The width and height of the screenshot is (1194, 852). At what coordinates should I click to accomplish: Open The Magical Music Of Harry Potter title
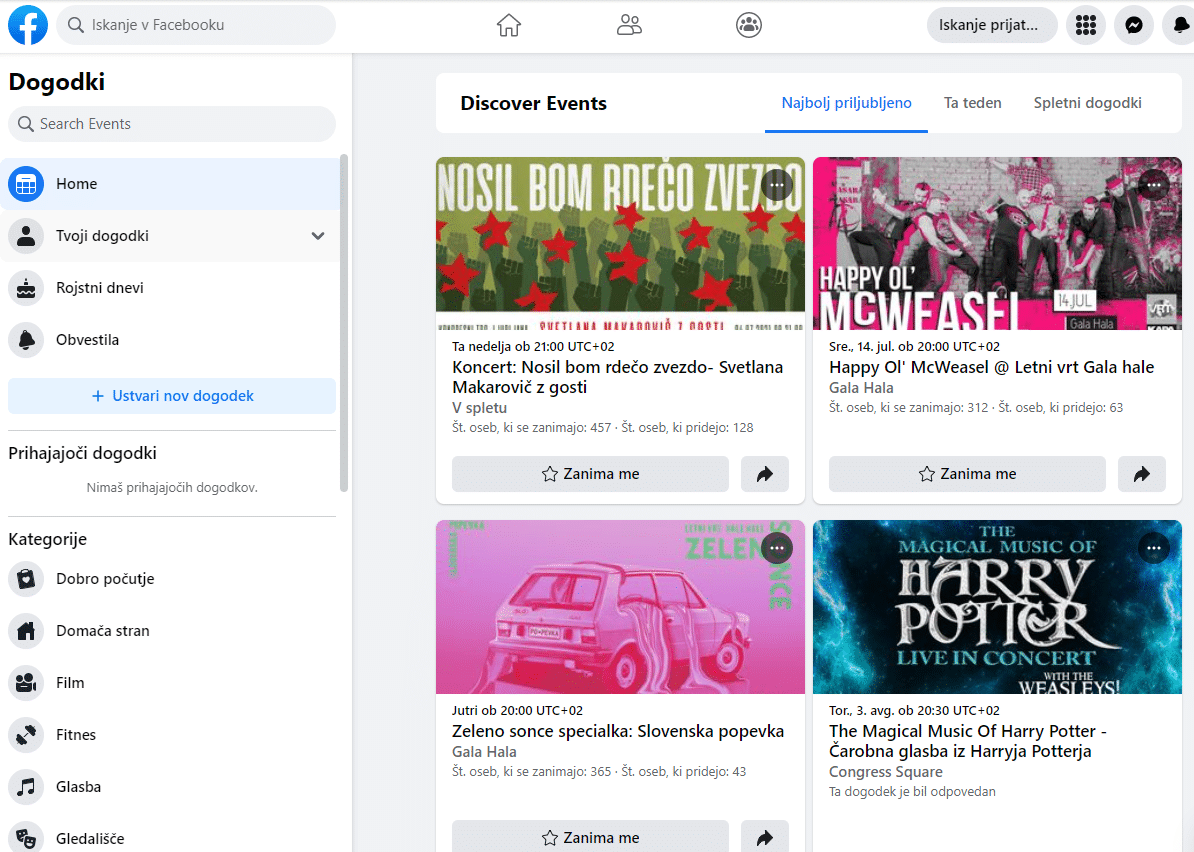[968, 741]
